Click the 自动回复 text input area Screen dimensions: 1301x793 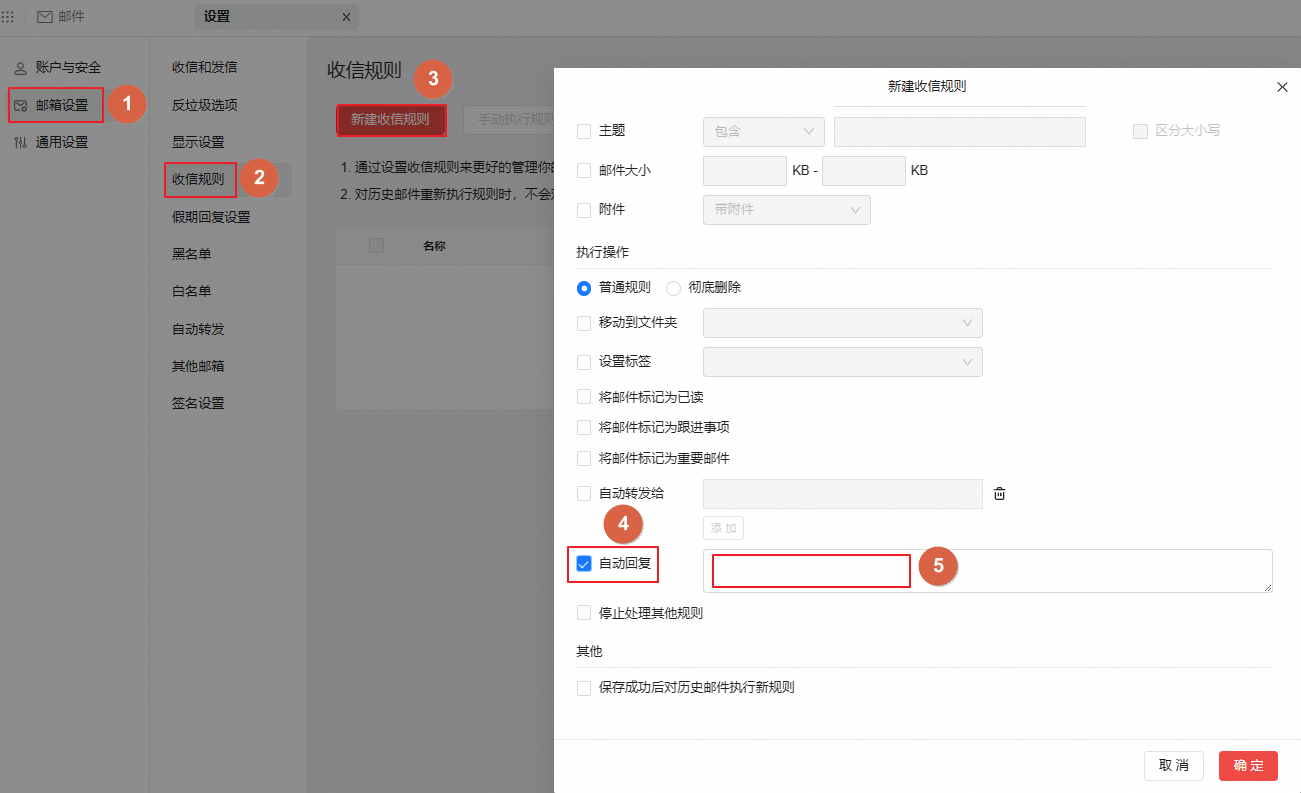pos(987,570)
